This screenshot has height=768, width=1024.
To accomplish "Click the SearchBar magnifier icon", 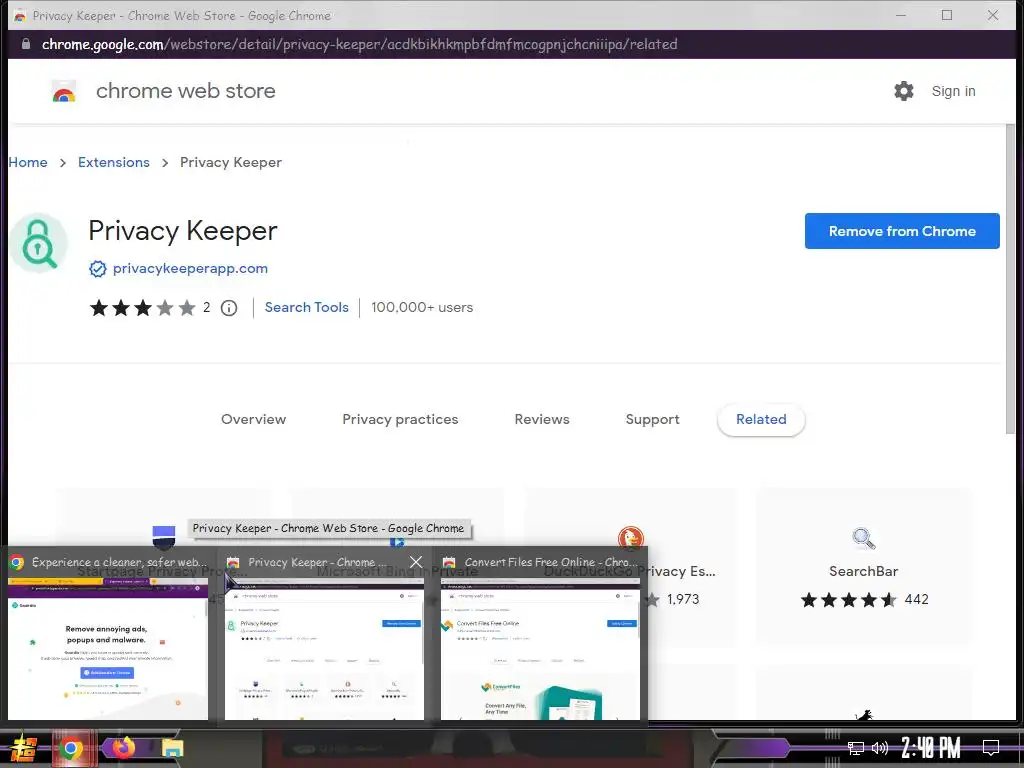I will coord(863,538).
